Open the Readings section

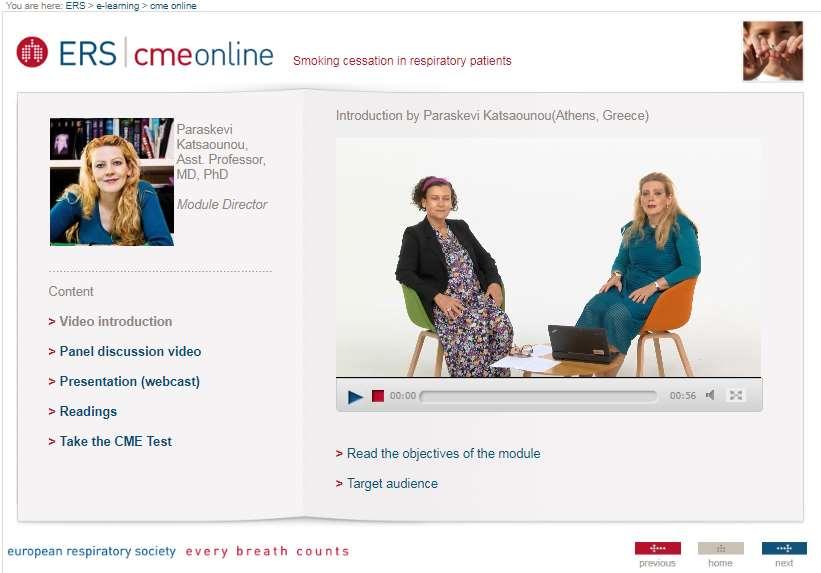(88, 412)
